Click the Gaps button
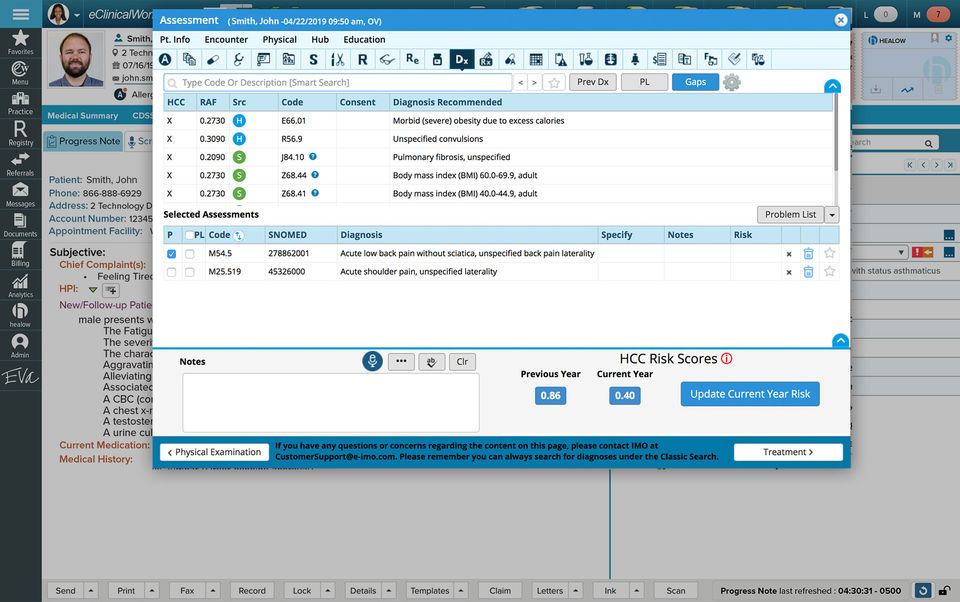Viewport: 960px width, 602px height. pos(695,82)
